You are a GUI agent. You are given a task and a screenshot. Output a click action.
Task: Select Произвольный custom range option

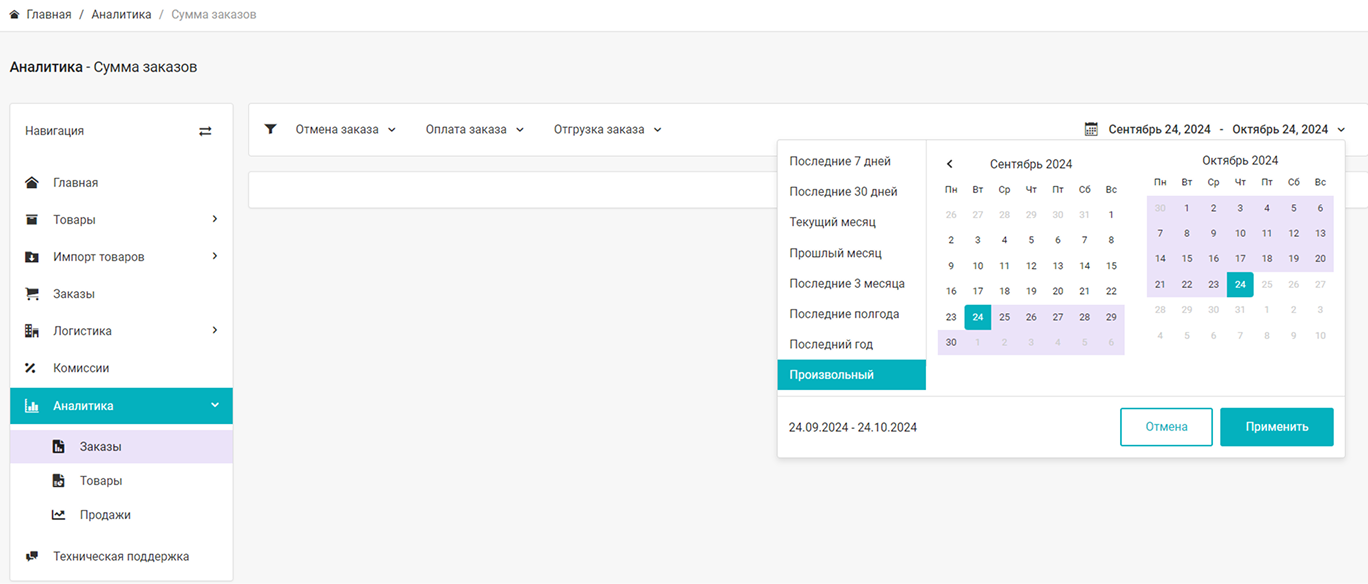[x=852, y=375]
